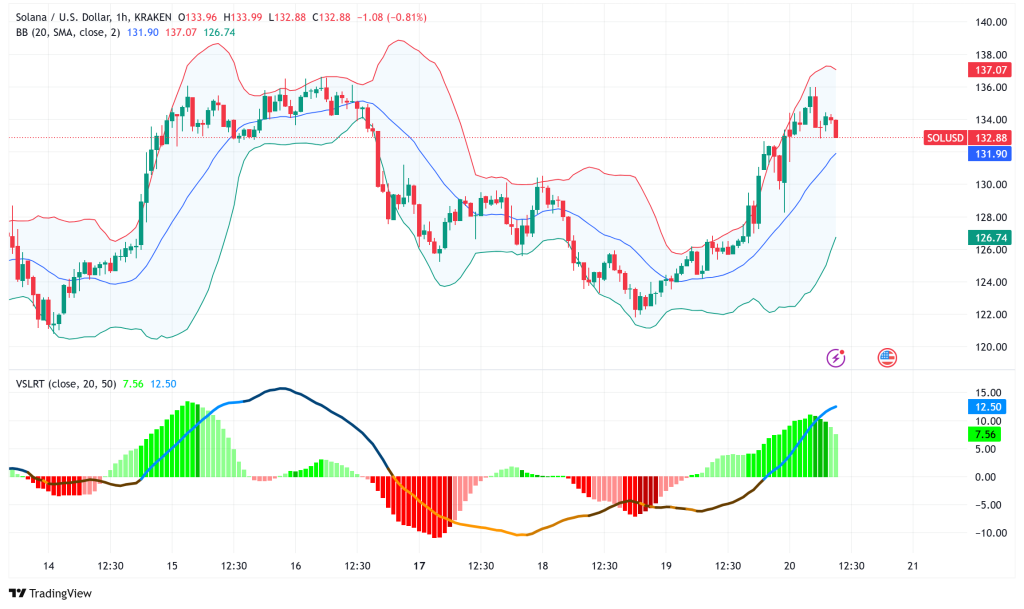Viewport: 1024px width, 609px height.
Task: Click the 130.00 price axis label
Action: click(991, 185)
